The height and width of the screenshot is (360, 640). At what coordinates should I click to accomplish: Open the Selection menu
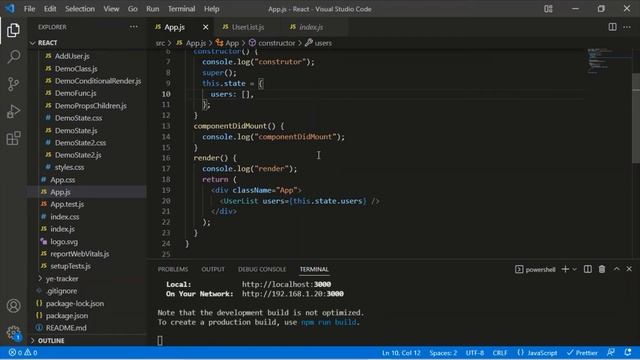click(80, 9)
